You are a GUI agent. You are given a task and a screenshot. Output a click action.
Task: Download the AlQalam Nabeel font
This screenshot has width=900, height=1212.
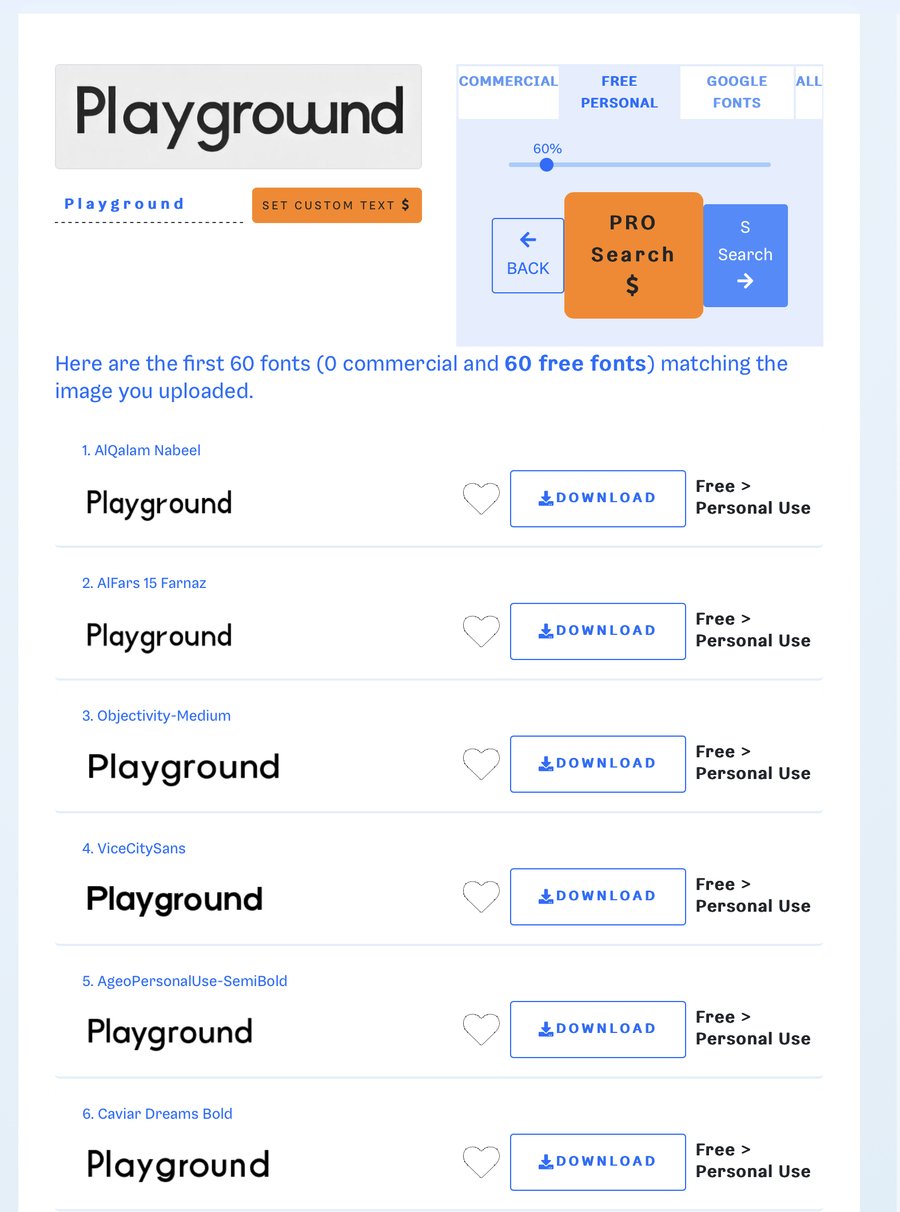click(598, 498)
